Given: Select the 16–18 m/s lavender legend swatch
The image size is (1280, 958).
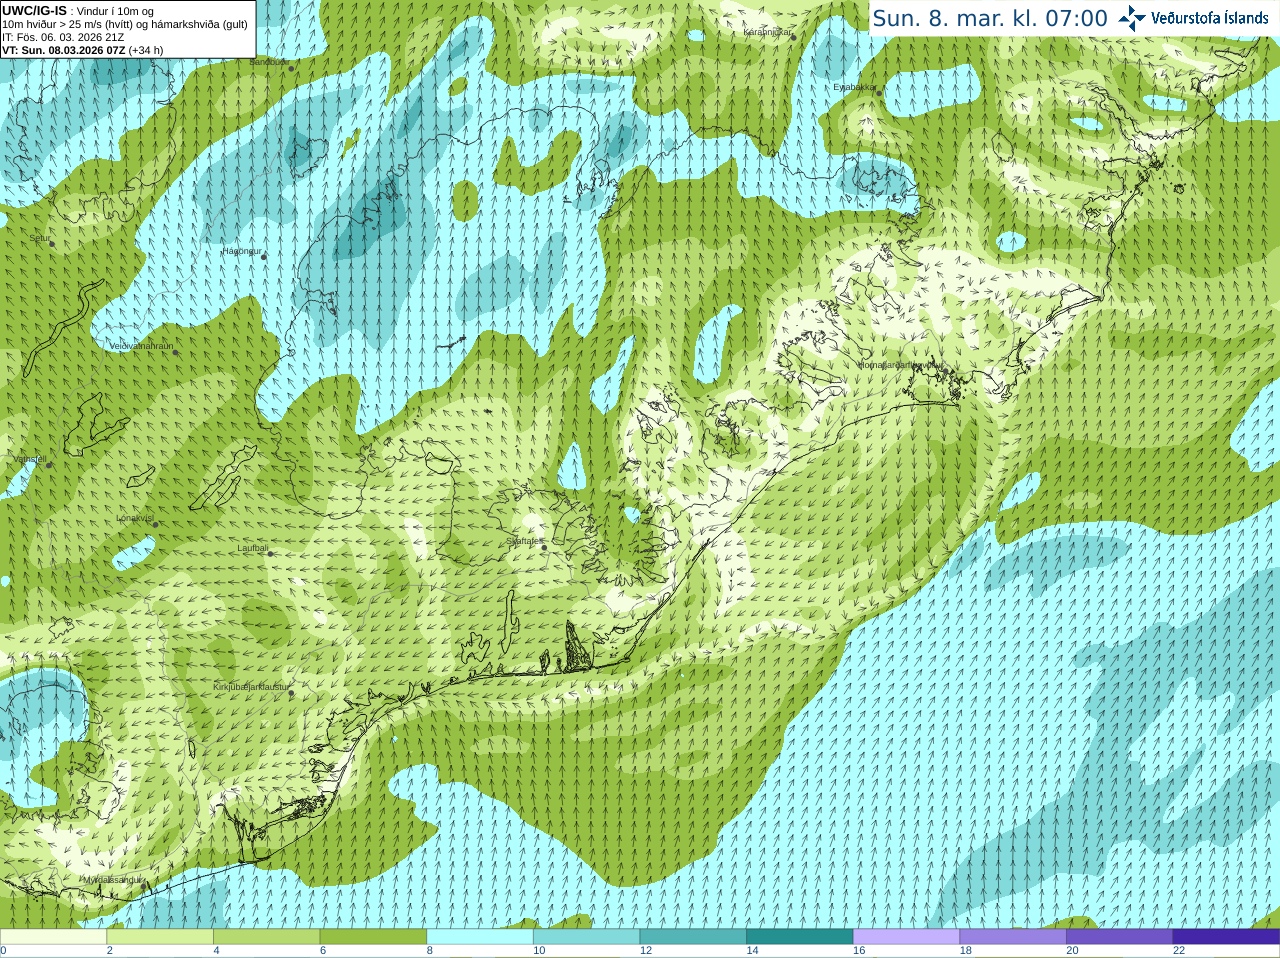Looking at the screenshot, I should point(906,937).
